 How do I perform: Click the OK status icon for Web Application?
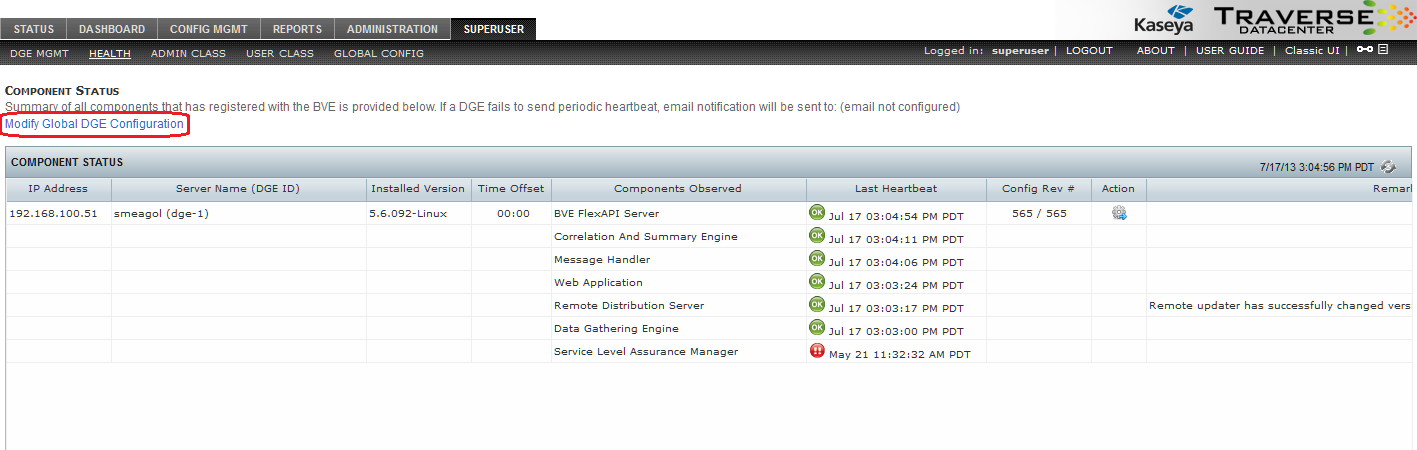817,281
